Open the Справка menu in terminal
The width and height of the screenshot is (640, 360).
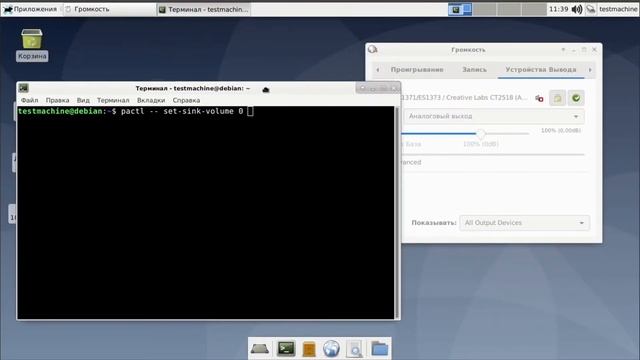tap(186, 100)
